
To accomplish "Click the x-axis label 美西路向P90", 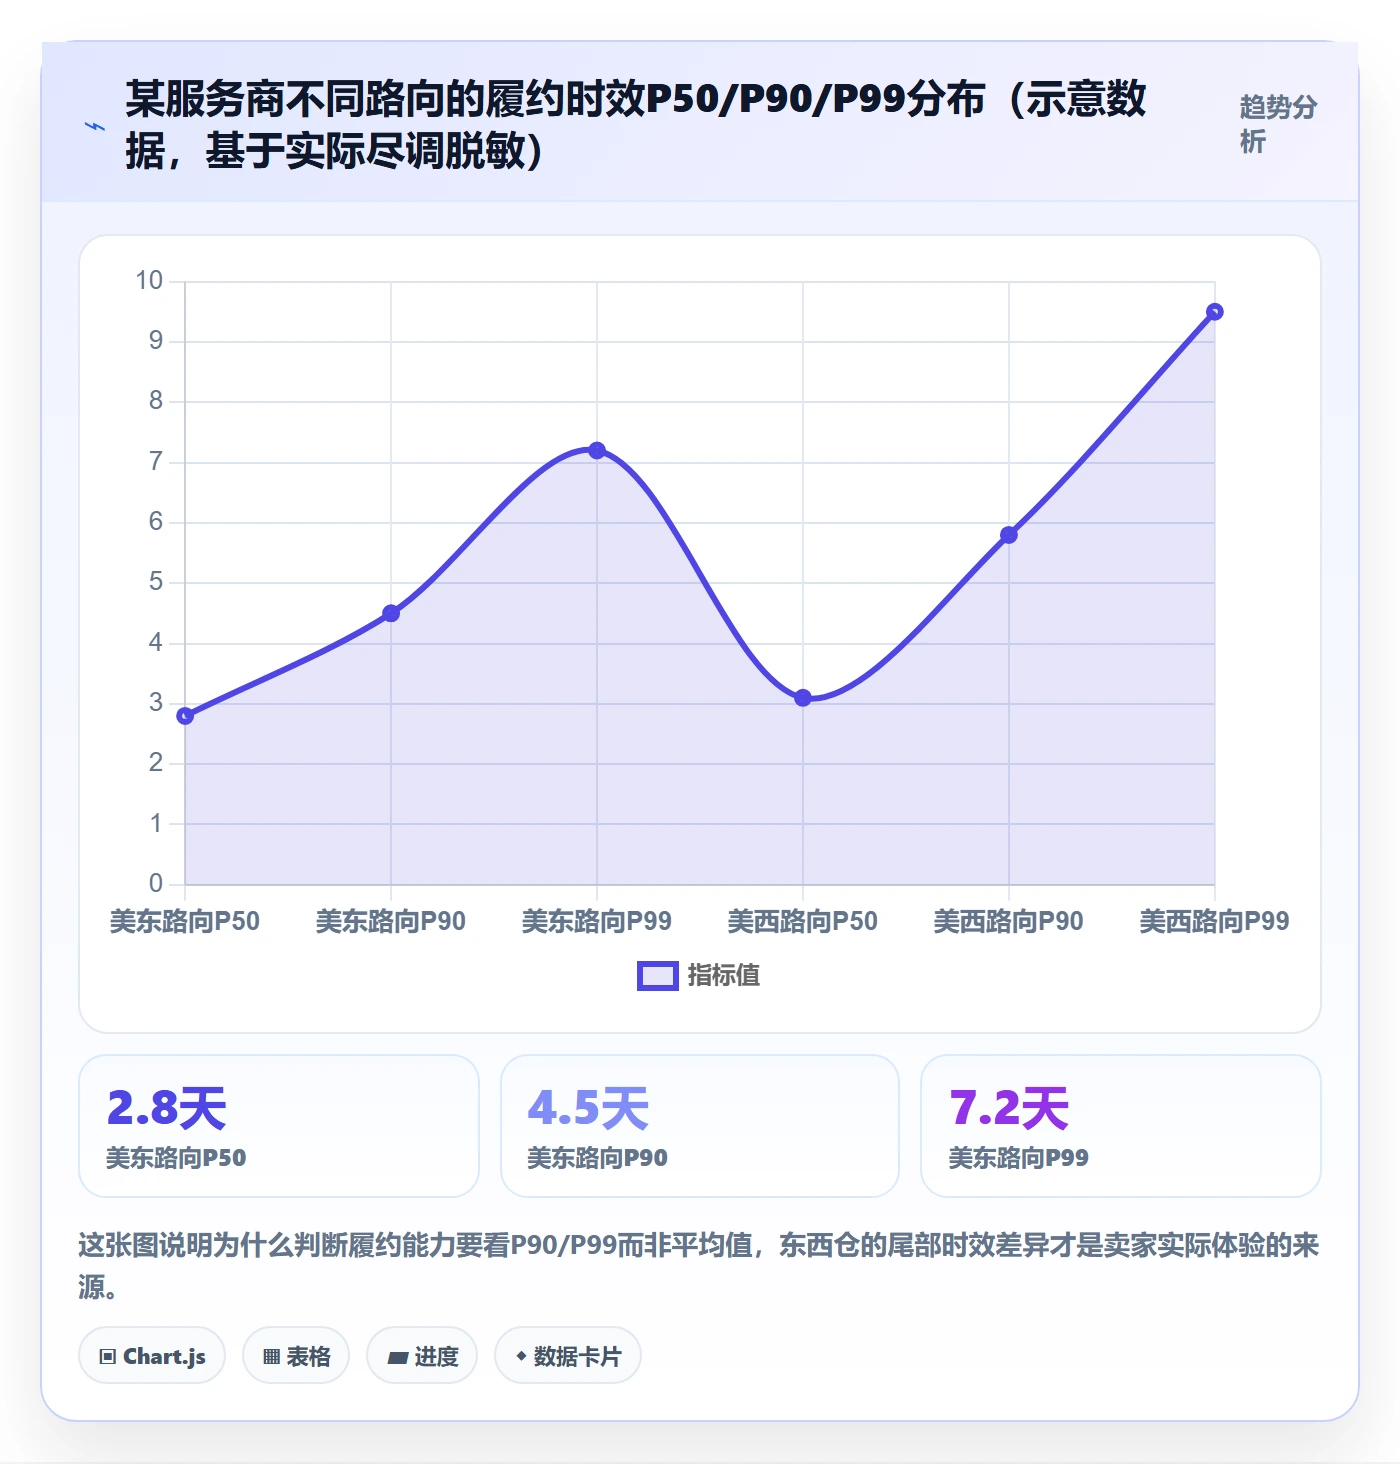I will [x=1009, y=921].
